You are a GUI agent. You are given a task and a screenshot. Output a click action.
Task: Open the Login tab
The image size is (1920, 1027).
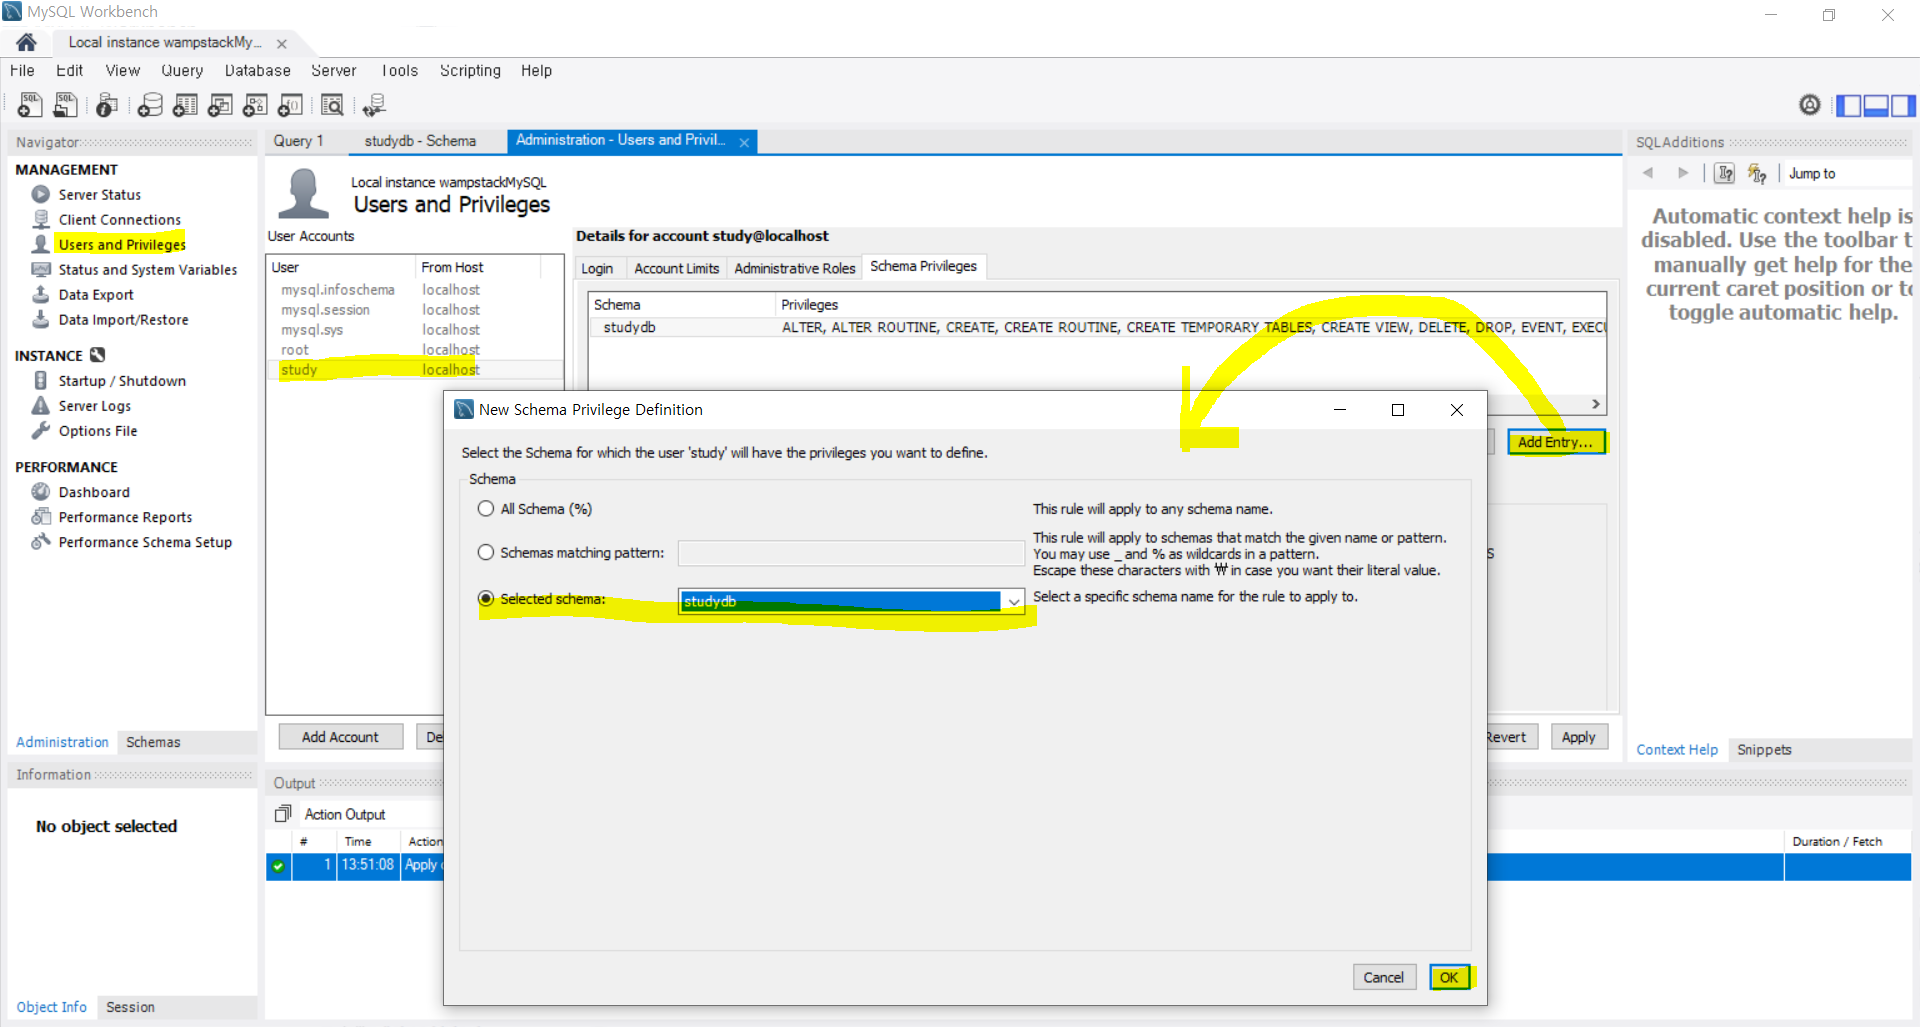coord(597,268)
